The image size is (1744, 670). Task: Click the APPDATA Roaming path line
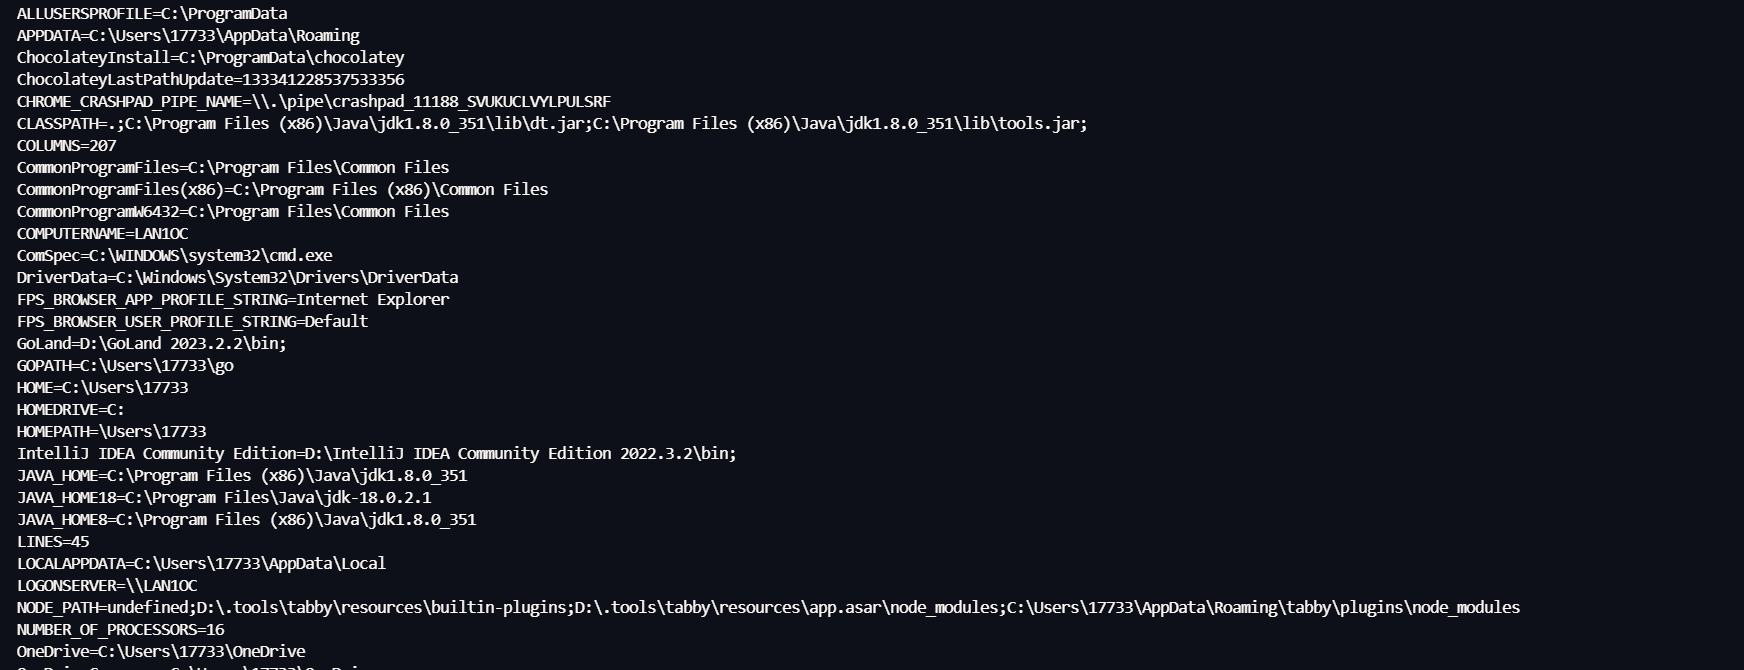pos(188,36)
